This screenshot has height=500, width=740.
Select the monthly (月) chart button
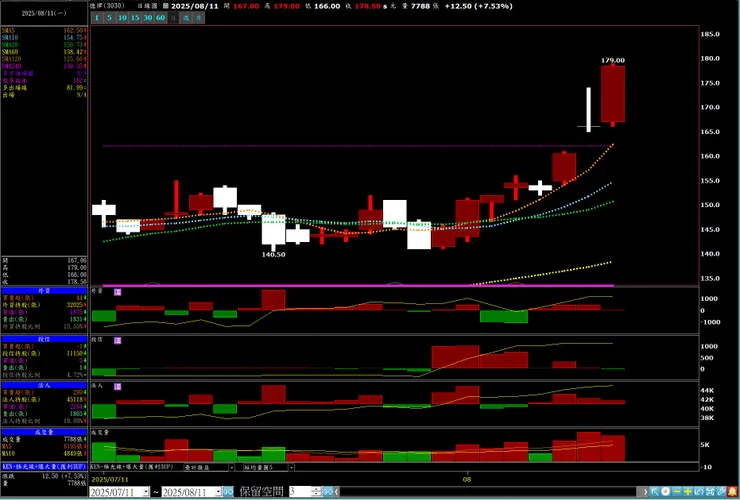(199, 18)
